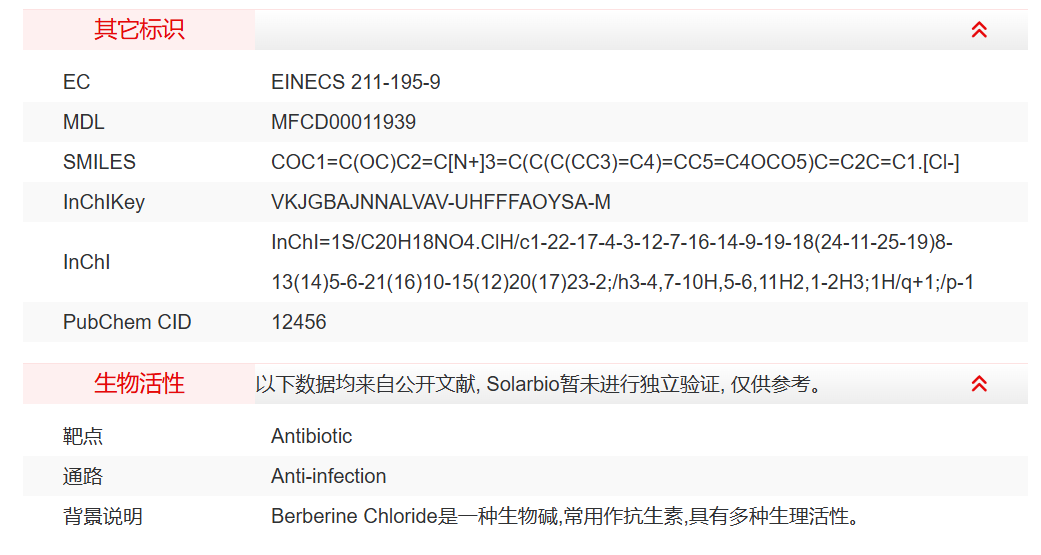Click the EC row label

coord(76,82)
